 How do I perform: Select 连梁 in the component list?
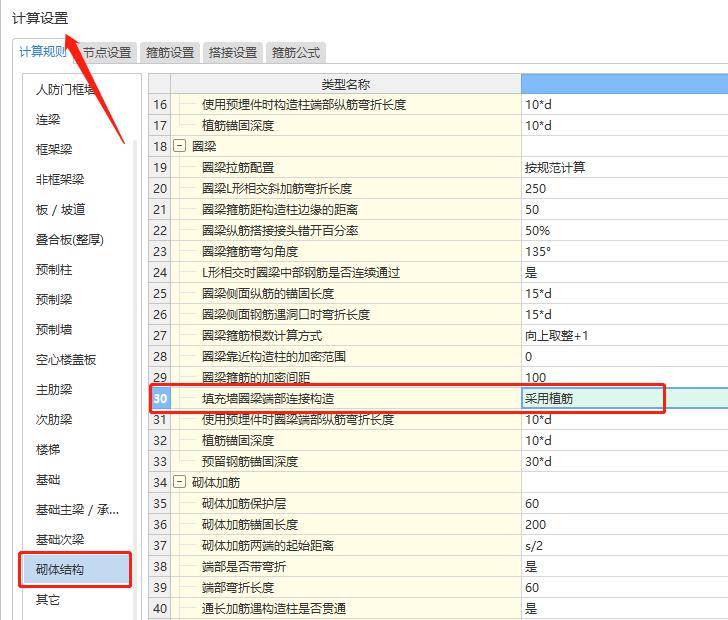(48, 120)
